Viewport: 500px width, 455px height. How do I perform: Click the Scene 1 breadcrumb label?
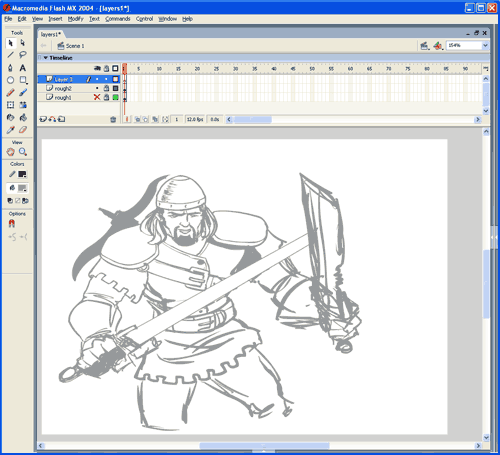pos(75,46)
